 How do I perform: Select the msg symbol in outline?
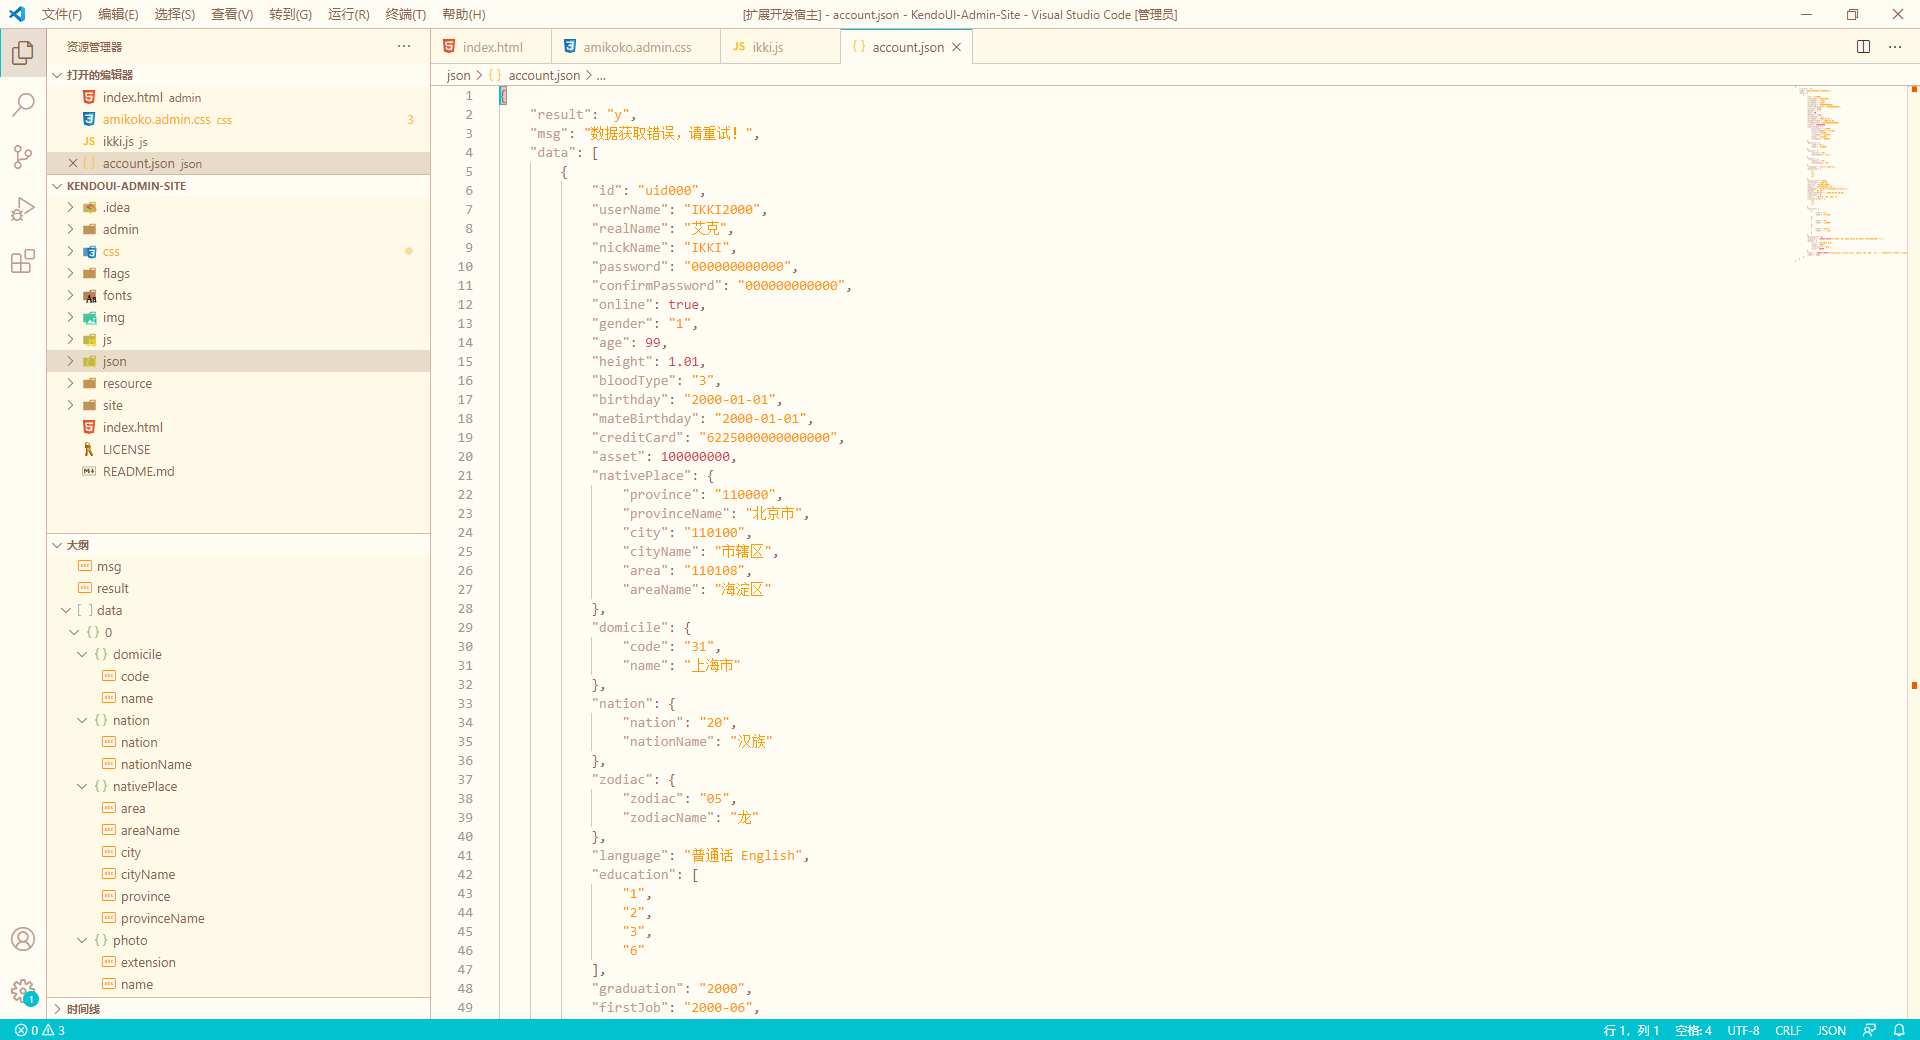238,566
